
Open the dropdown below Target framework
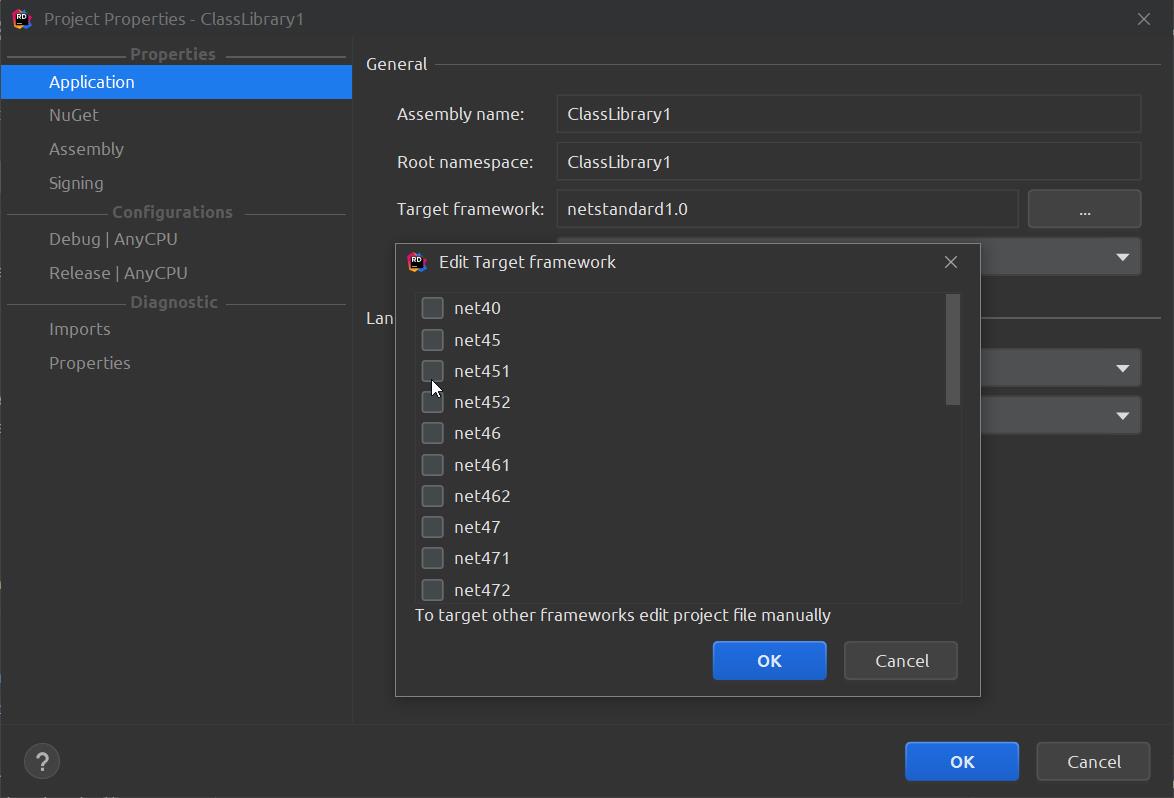[1121, 258]
